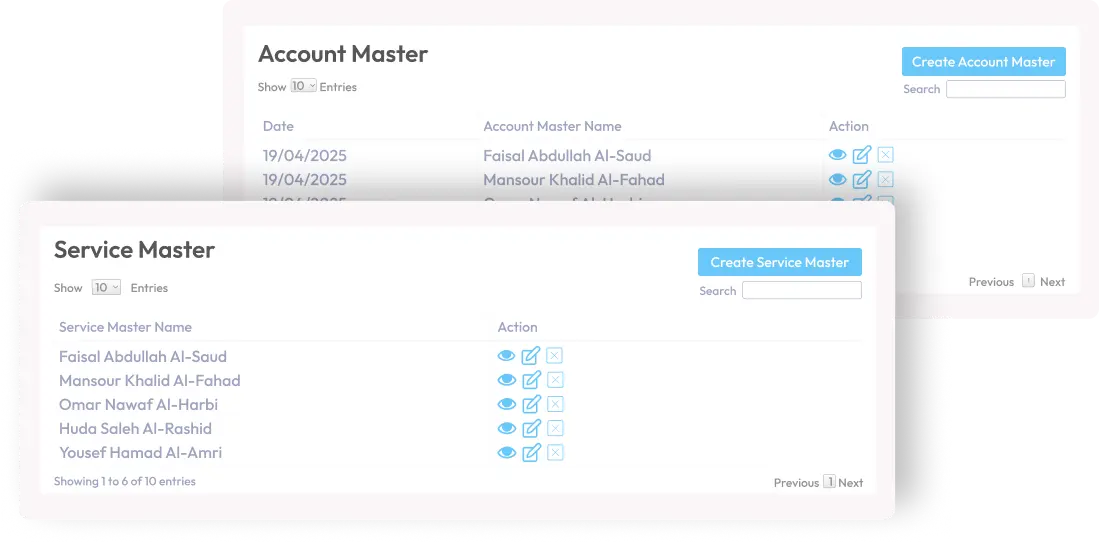The image size is (1099, 543).
Task: Open Account Master entries count dropdown
Action: coord(303,86)
